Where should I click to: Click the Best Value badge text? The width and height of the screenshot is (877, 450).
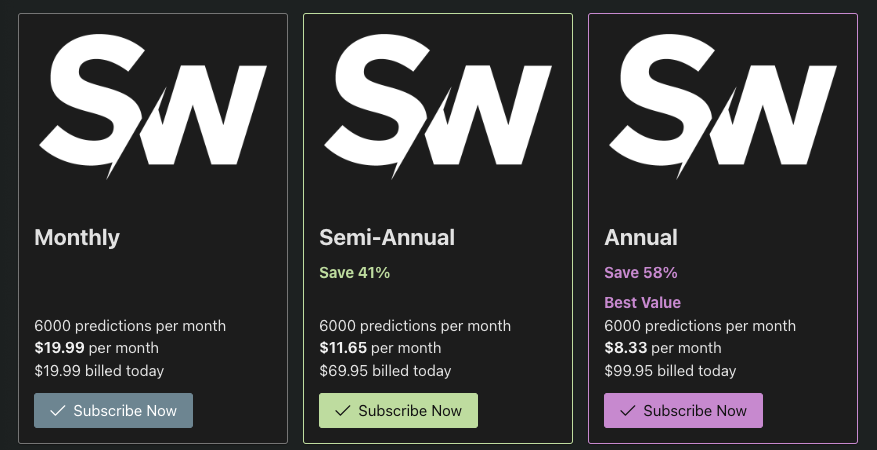[x=643, y=302]
